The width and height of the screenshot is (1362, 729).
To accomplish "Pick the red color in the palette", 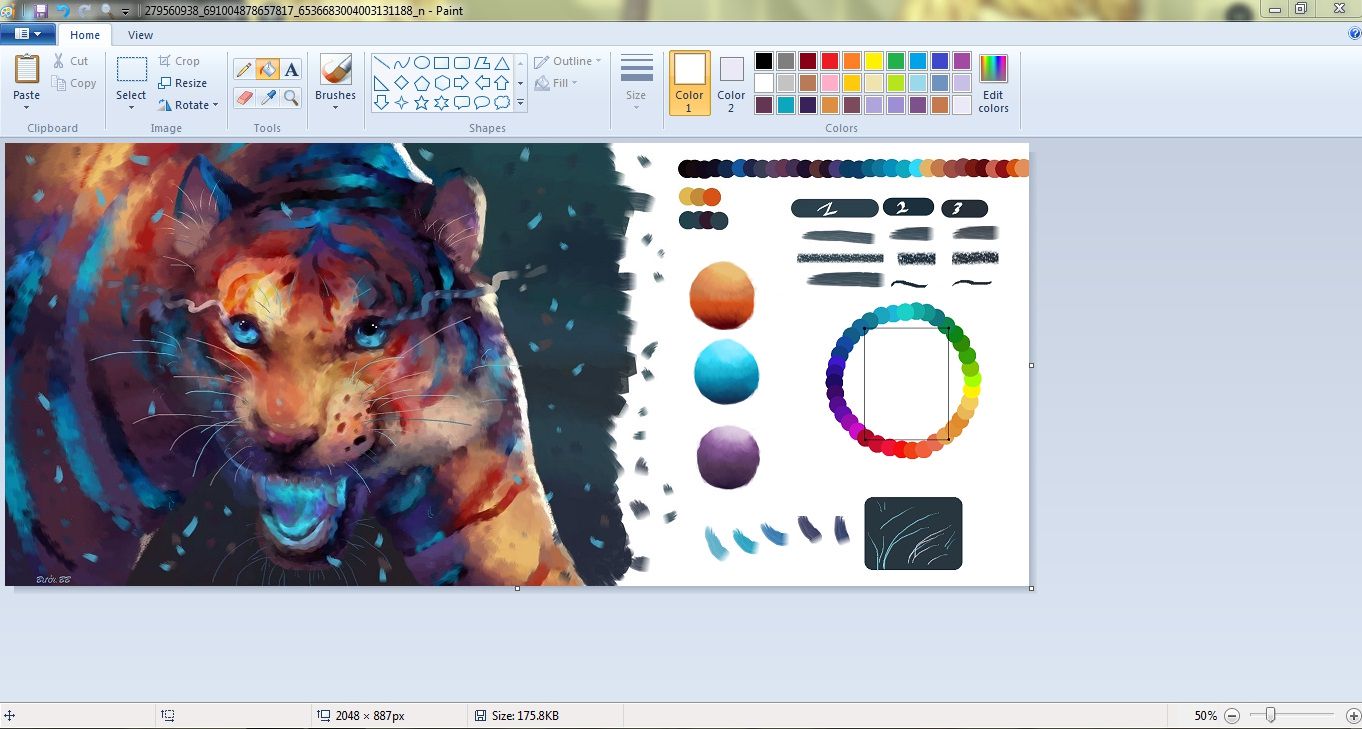I will click(x=829, y=61).
